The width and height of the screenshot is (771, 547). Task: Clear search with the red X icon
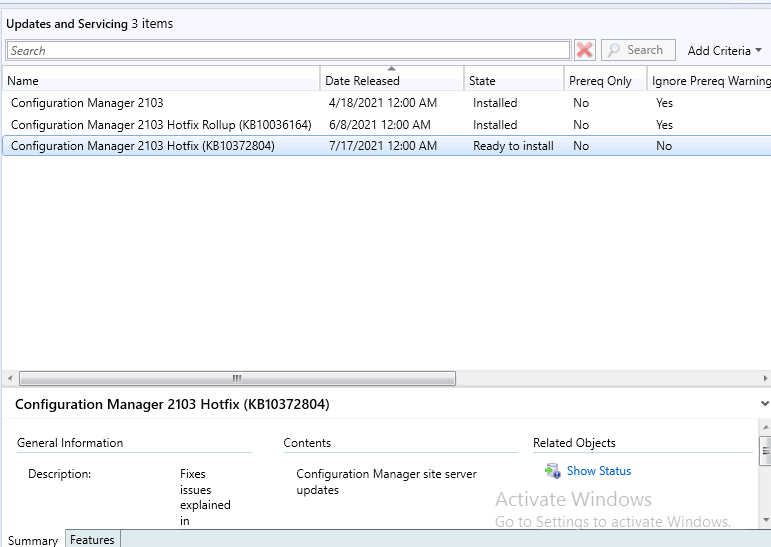(x=585, y=50)
